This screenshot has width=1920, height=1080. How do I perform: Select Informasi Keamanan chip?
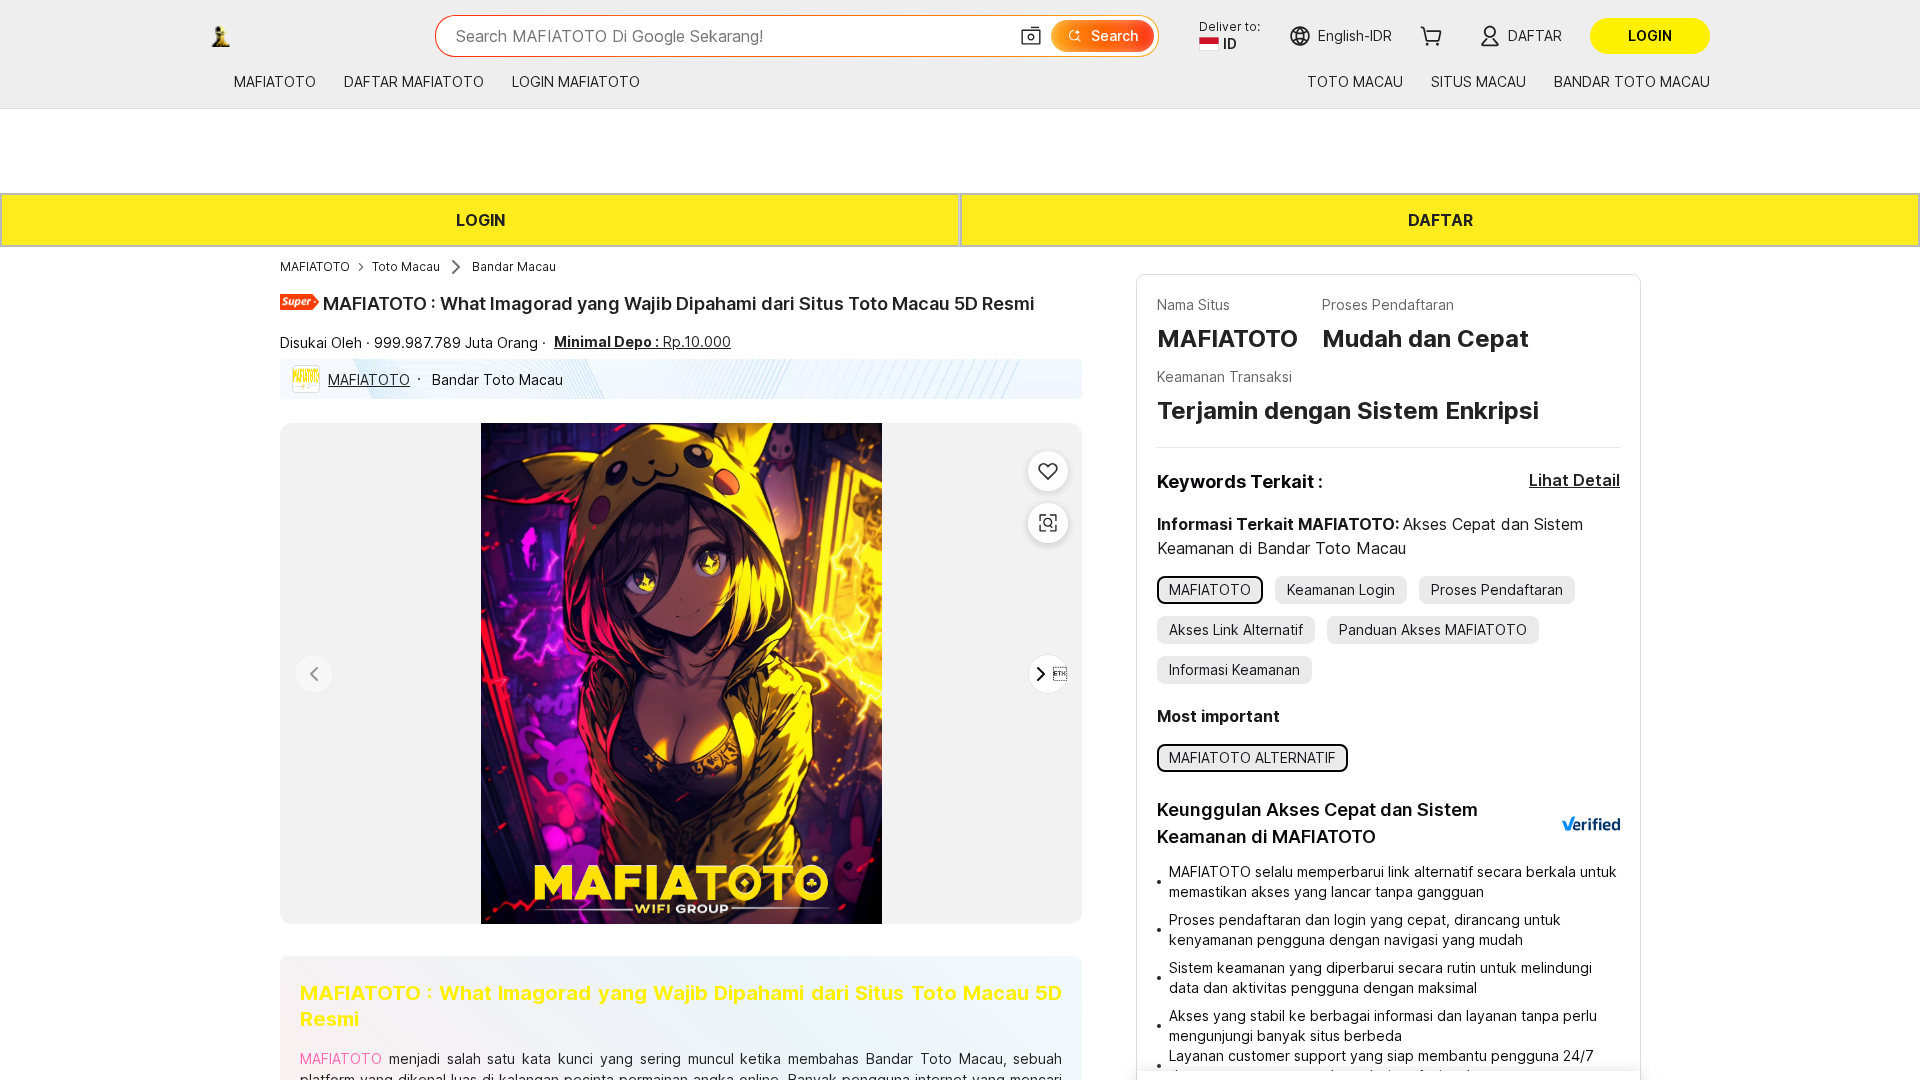1234,670
